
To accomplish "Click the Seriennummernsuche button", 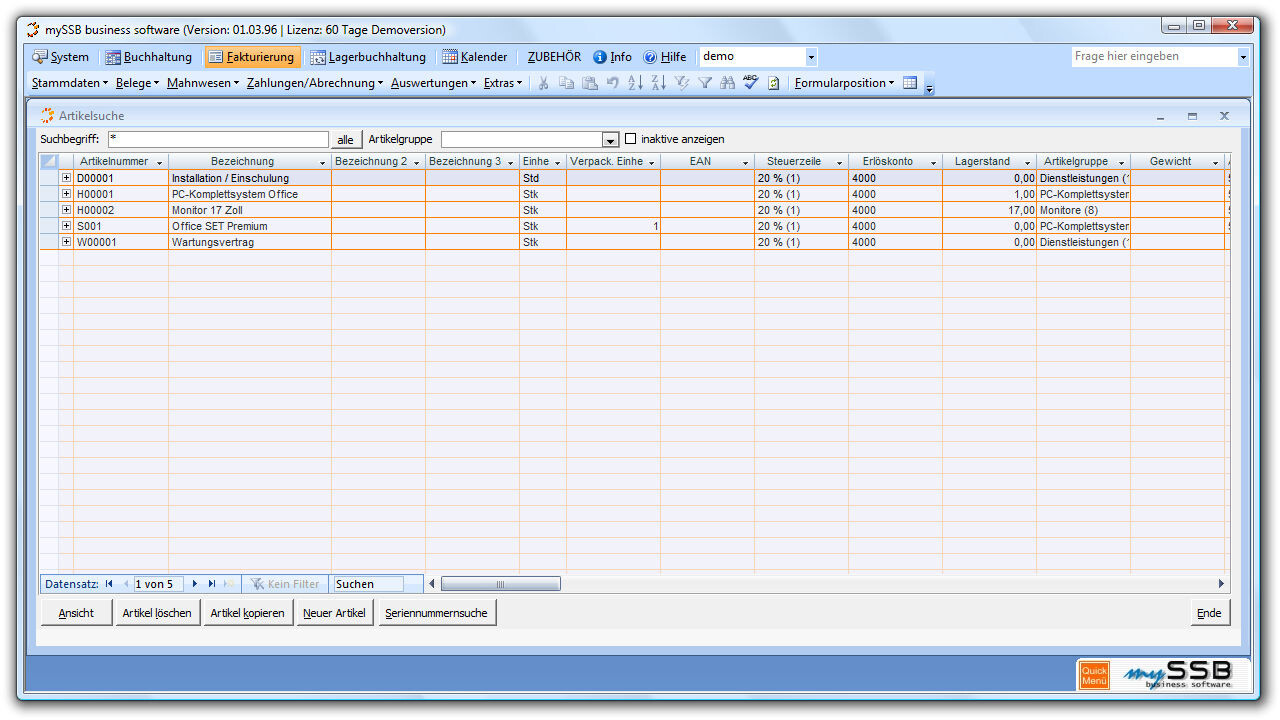I will pos(436,613).
